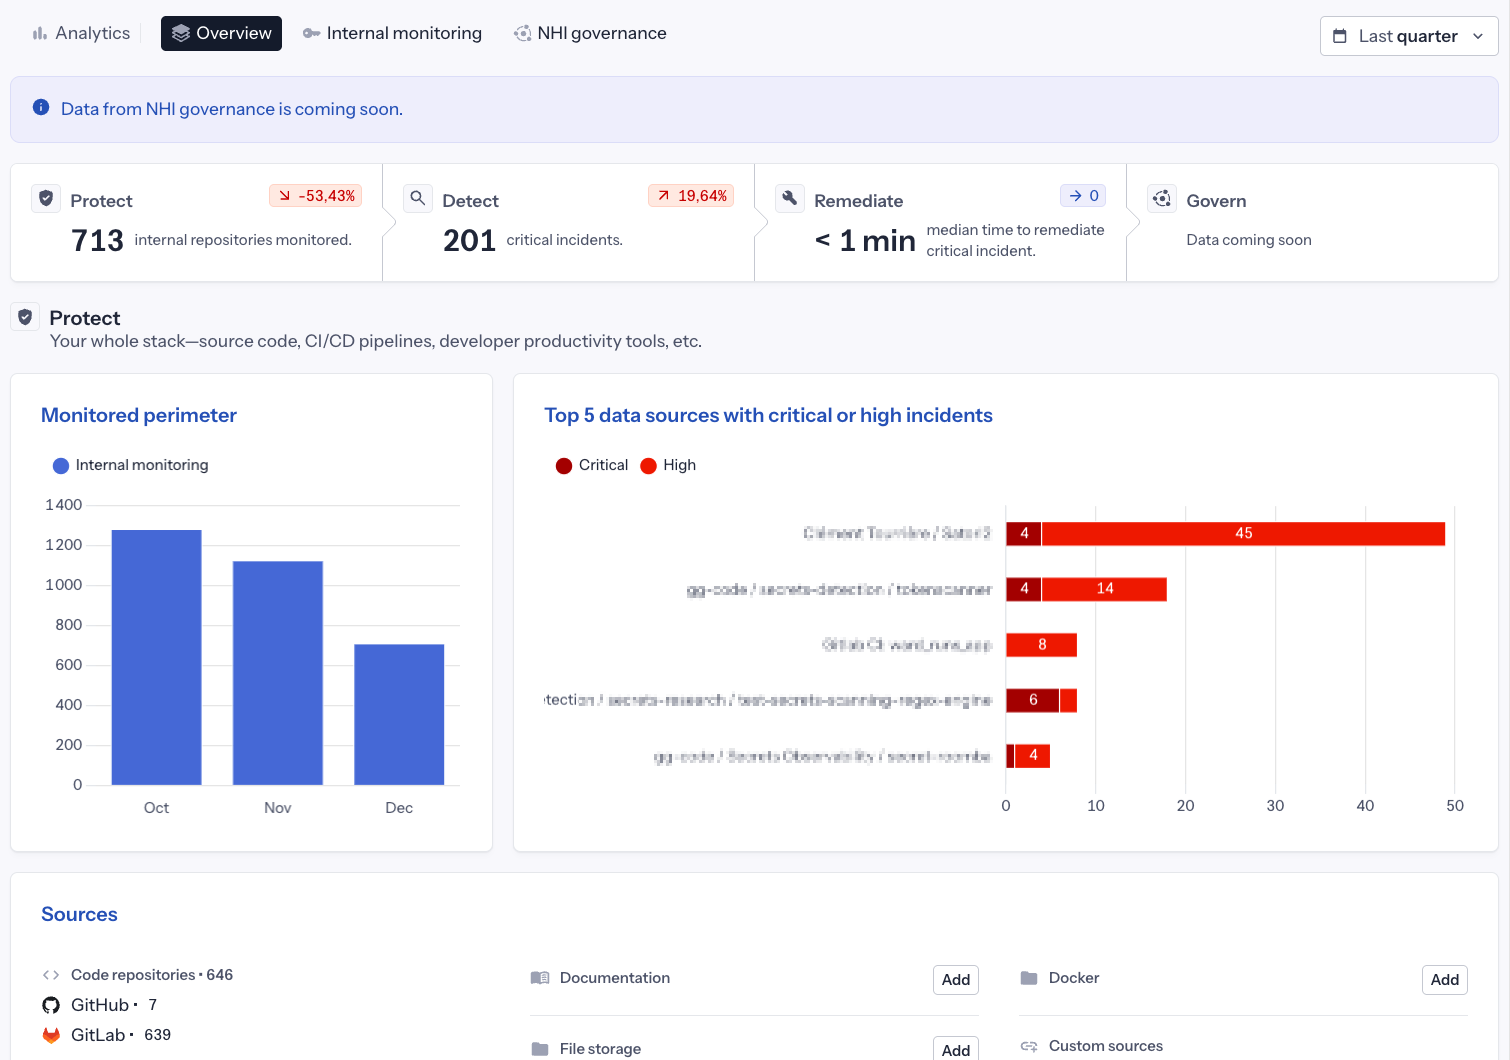Click the info icon in the NHI governance banner
Screen dimensions: 1510x1060
click(x=41, y=107)
